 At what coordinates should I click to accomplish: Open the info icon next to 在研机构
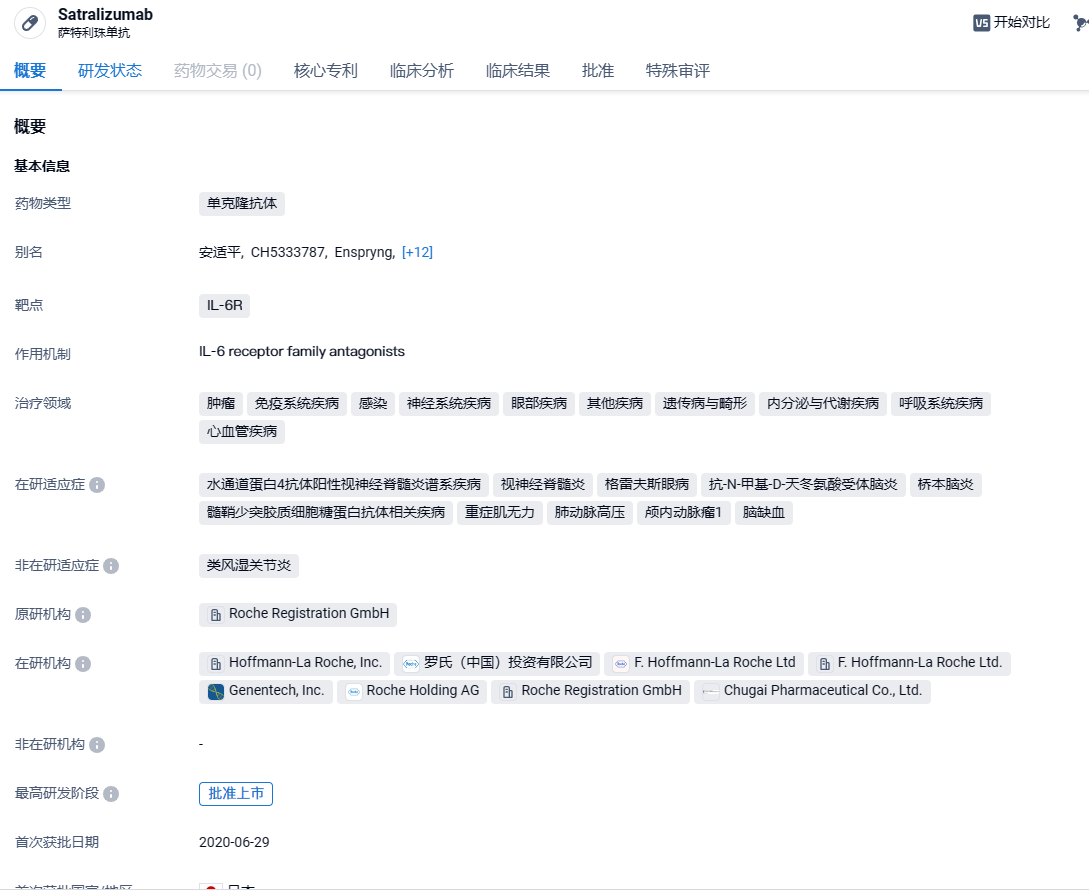click(83, 664)
